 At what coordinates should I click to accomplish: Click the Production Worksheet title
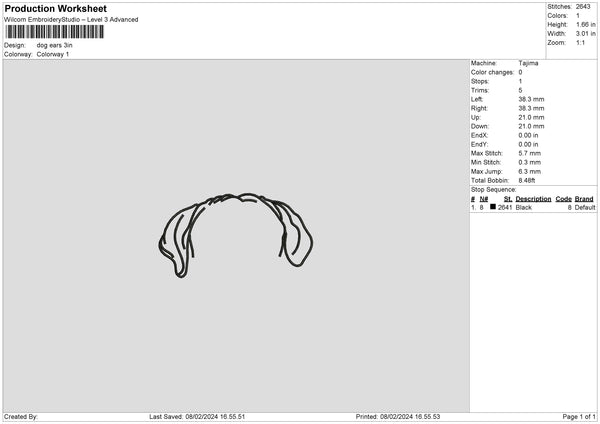click(x=55, y=8)
